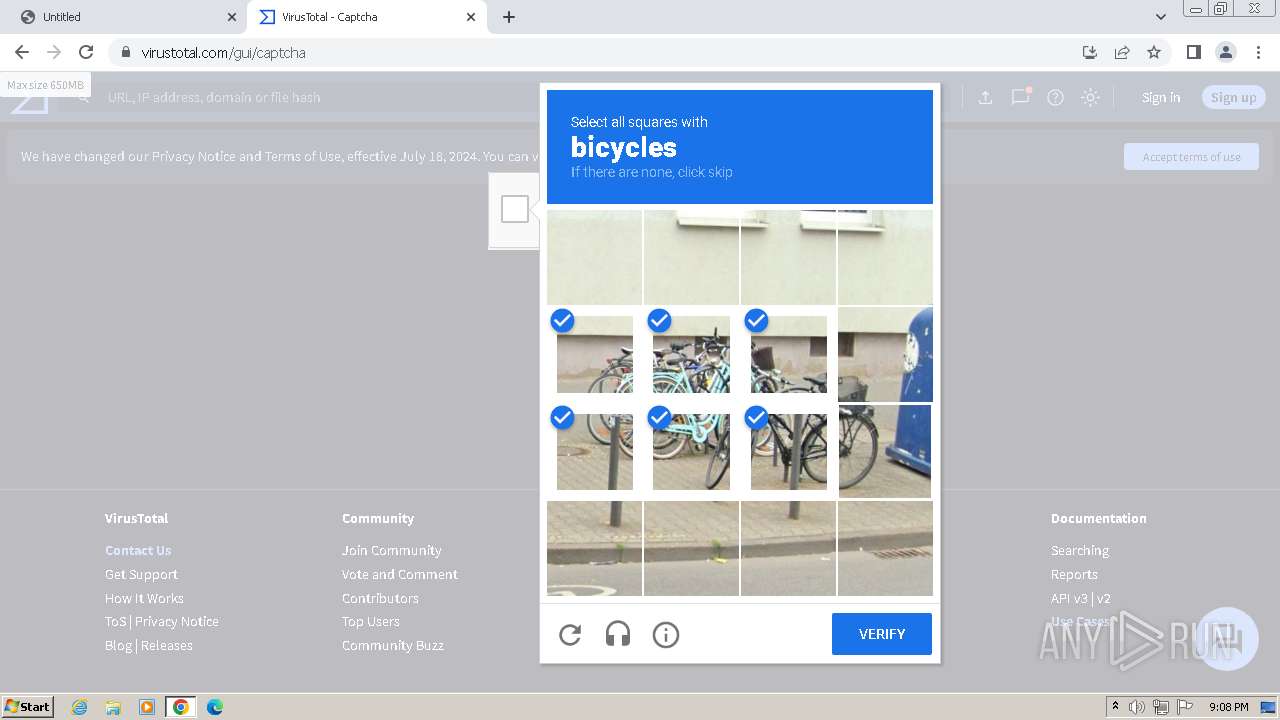
Task: Open the Reports documentation link
Action: [x=1074, y=574]
